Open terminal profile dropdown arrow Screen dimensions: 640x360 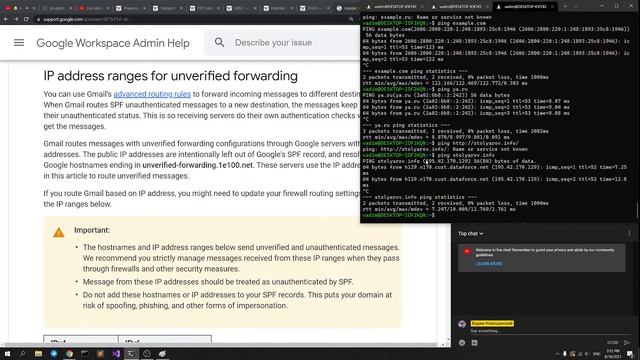pyautogui.click(x=576, y=7)
